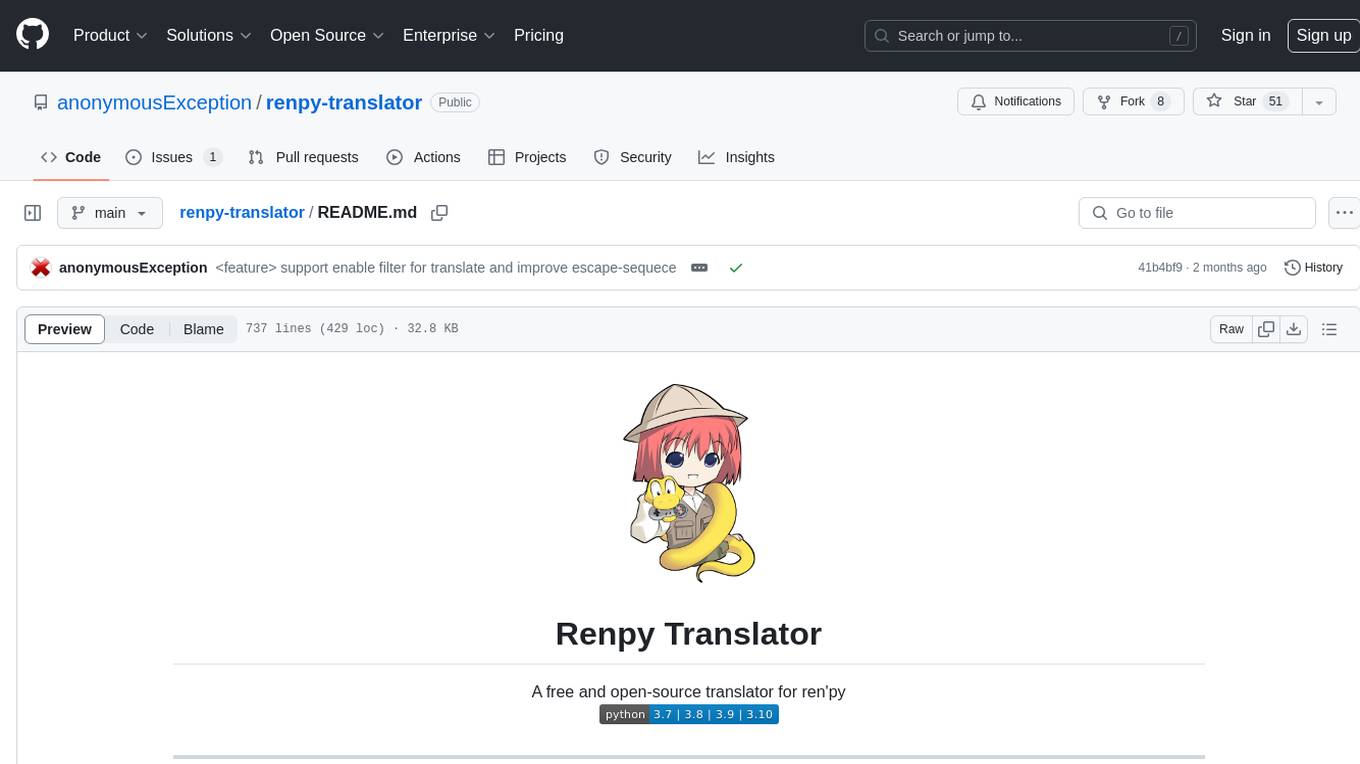Click the commit author avatar
1360x764 pixels.
tap(41, 268)
